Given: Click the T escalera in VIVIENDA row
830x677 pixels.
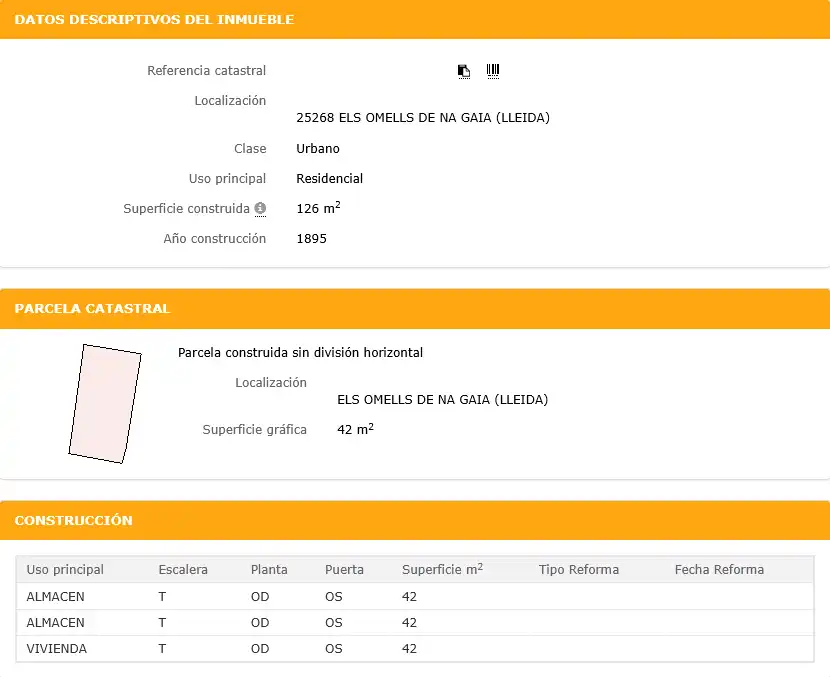Looking at the screenshot, I should click(x=162, y=648).
